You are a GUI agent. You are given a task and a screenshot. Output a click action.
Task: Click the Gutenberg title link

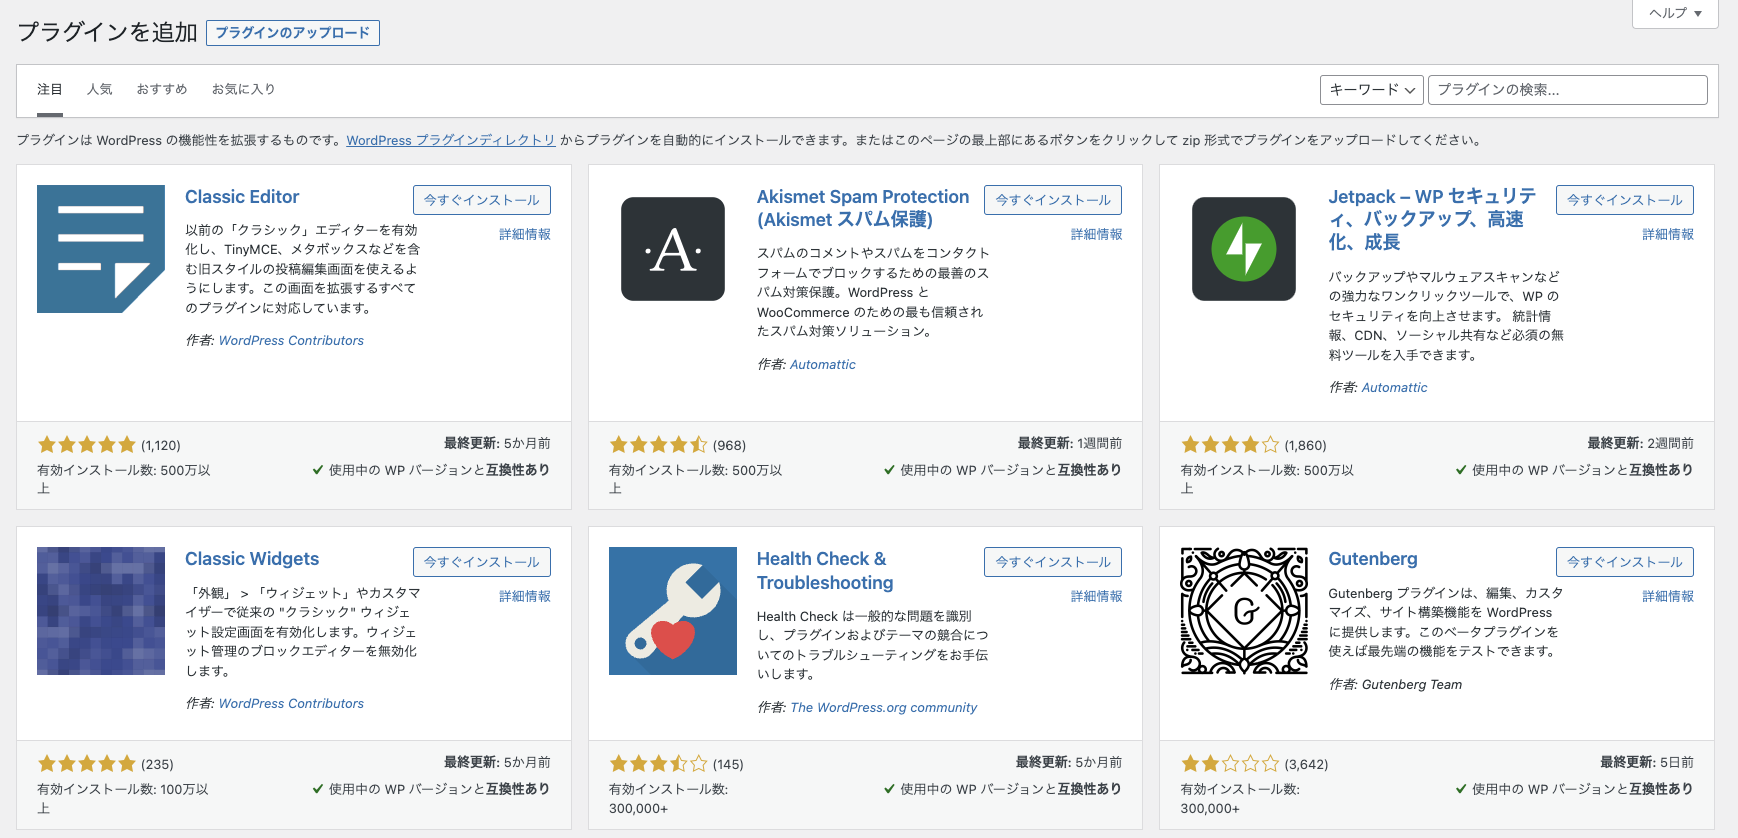point(1373,559)
